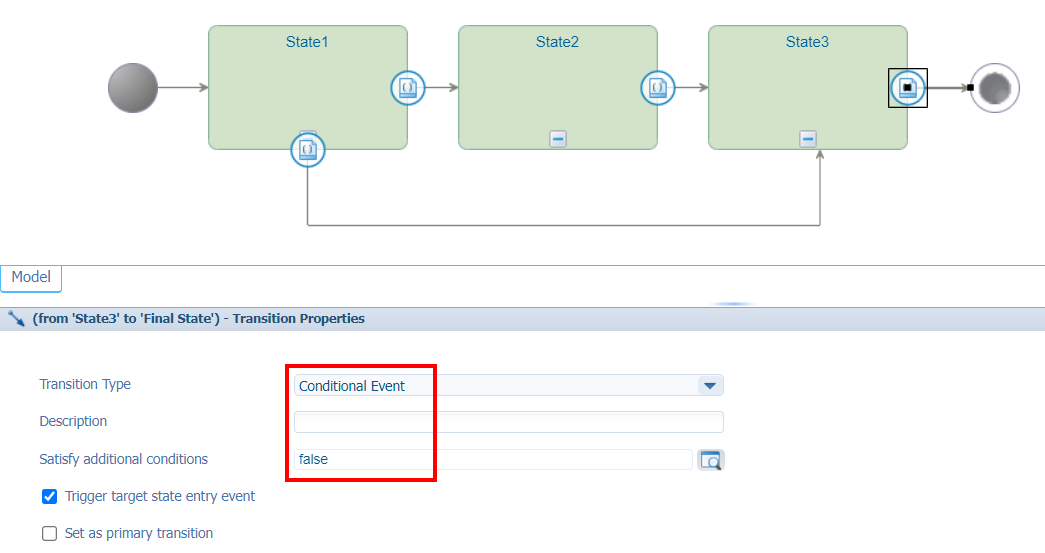The image size is (1045, 553).
Task: Select the Final State end node
Action: click(994, 88)
